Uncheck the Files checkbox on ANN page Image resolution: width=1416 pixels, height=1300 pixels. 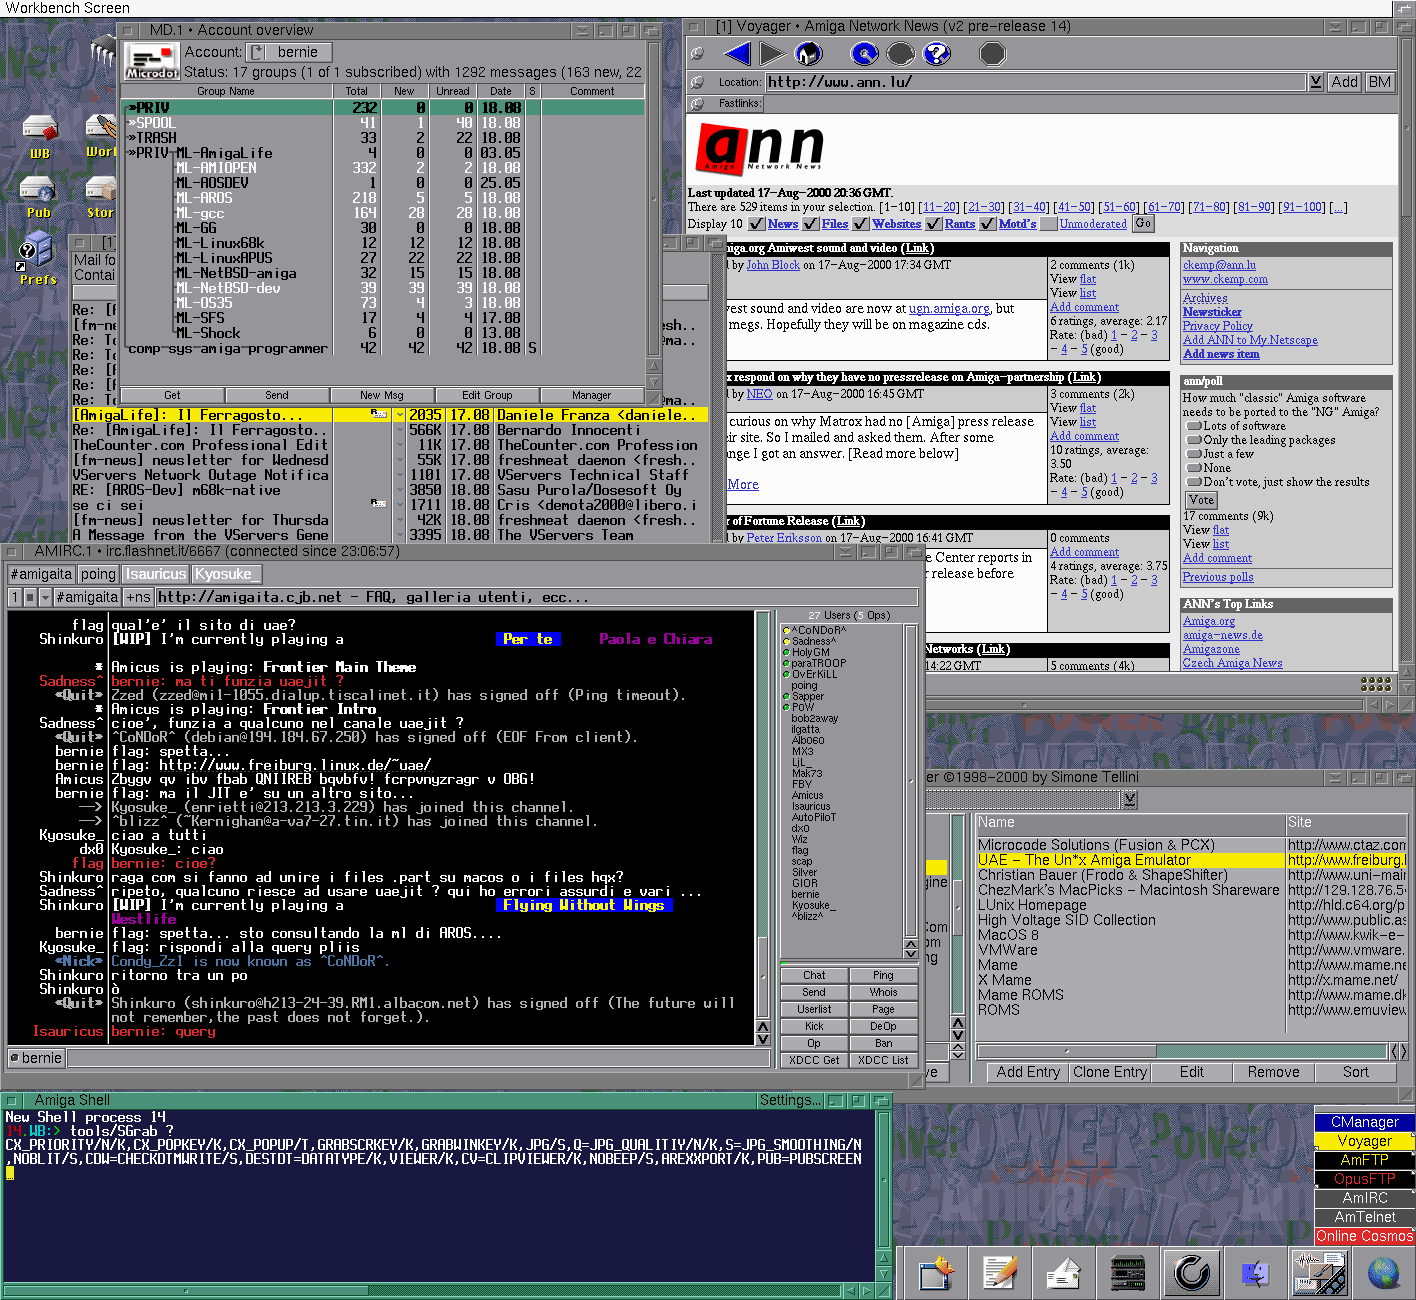[811, 224]
